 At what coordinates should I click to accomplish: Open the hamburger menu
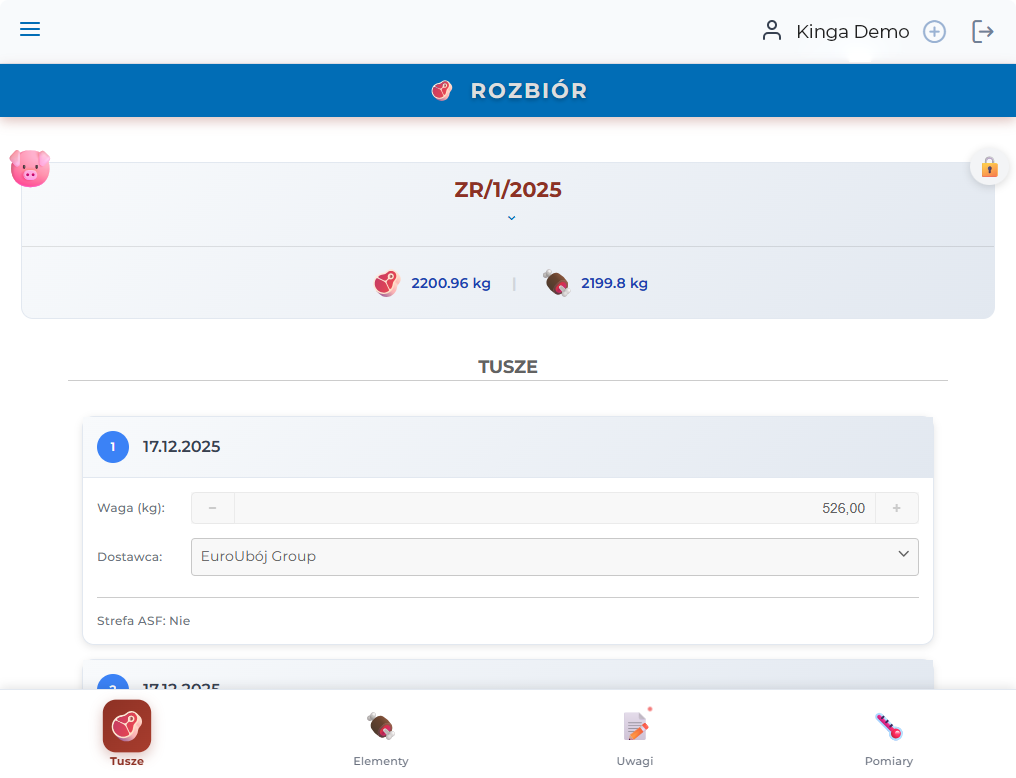click(x=30, y=29)
